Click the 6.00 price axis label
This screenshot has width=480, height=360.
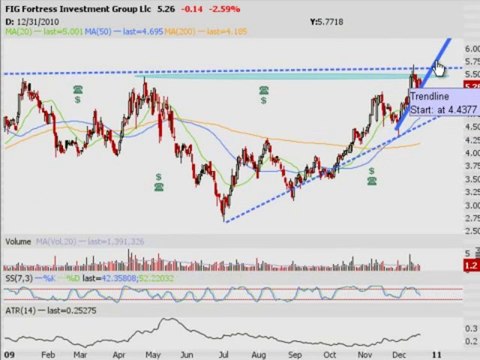472,49
